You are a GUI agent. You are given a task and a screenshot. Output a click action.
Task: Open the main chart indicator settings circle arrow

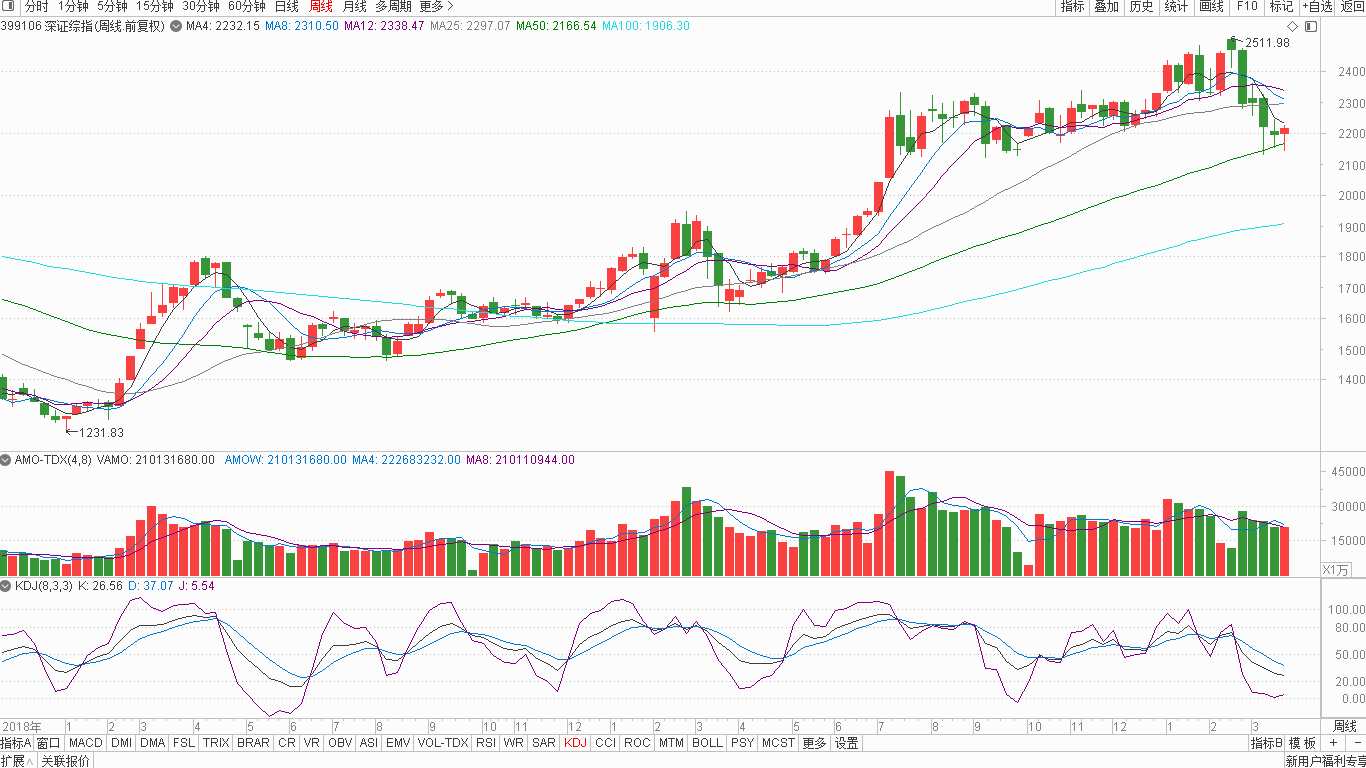[176, 26]
